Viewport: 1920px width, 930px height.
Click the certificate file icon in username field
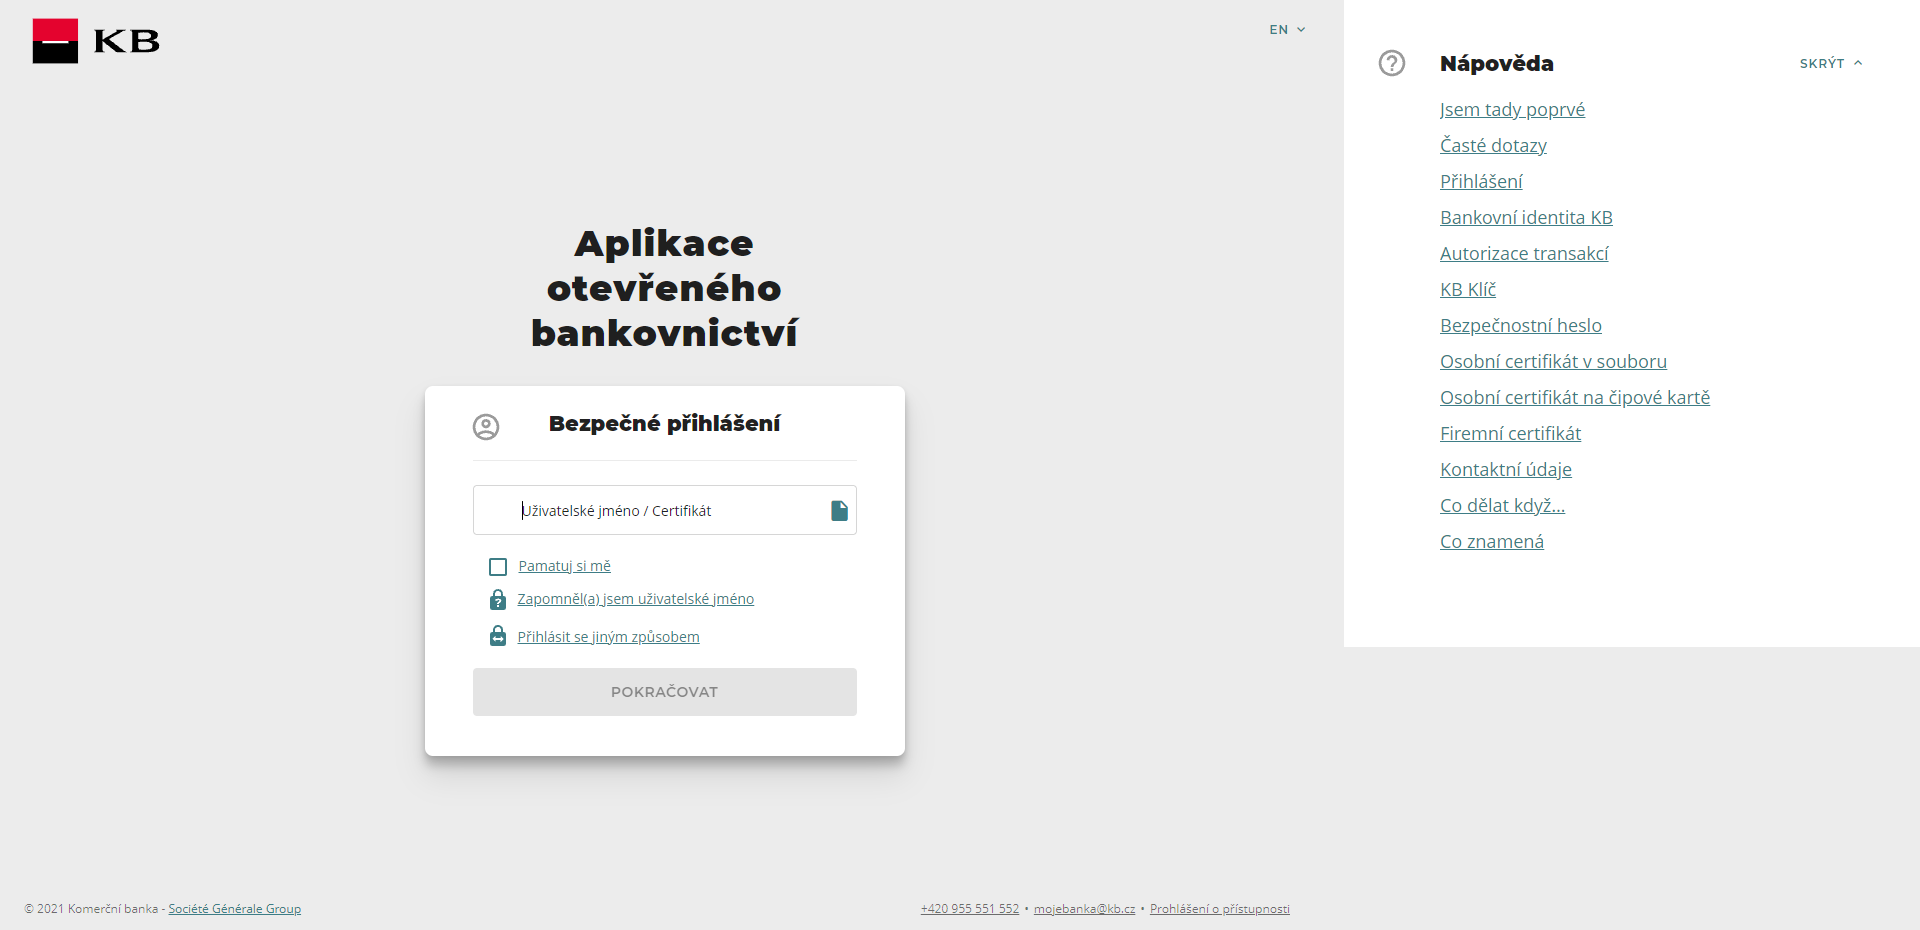(839, 511)
